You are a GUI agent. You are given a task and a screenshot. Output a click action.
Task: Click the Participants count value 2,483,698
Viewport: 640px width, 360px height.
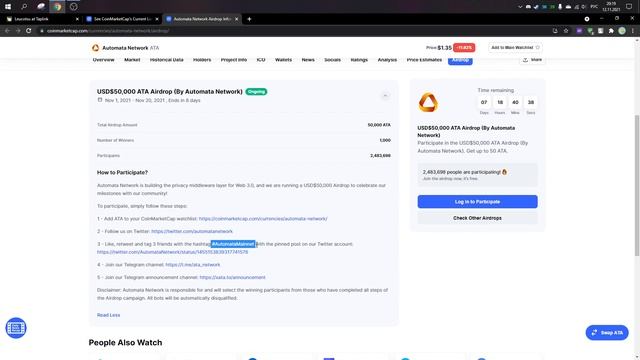point(380,156)
